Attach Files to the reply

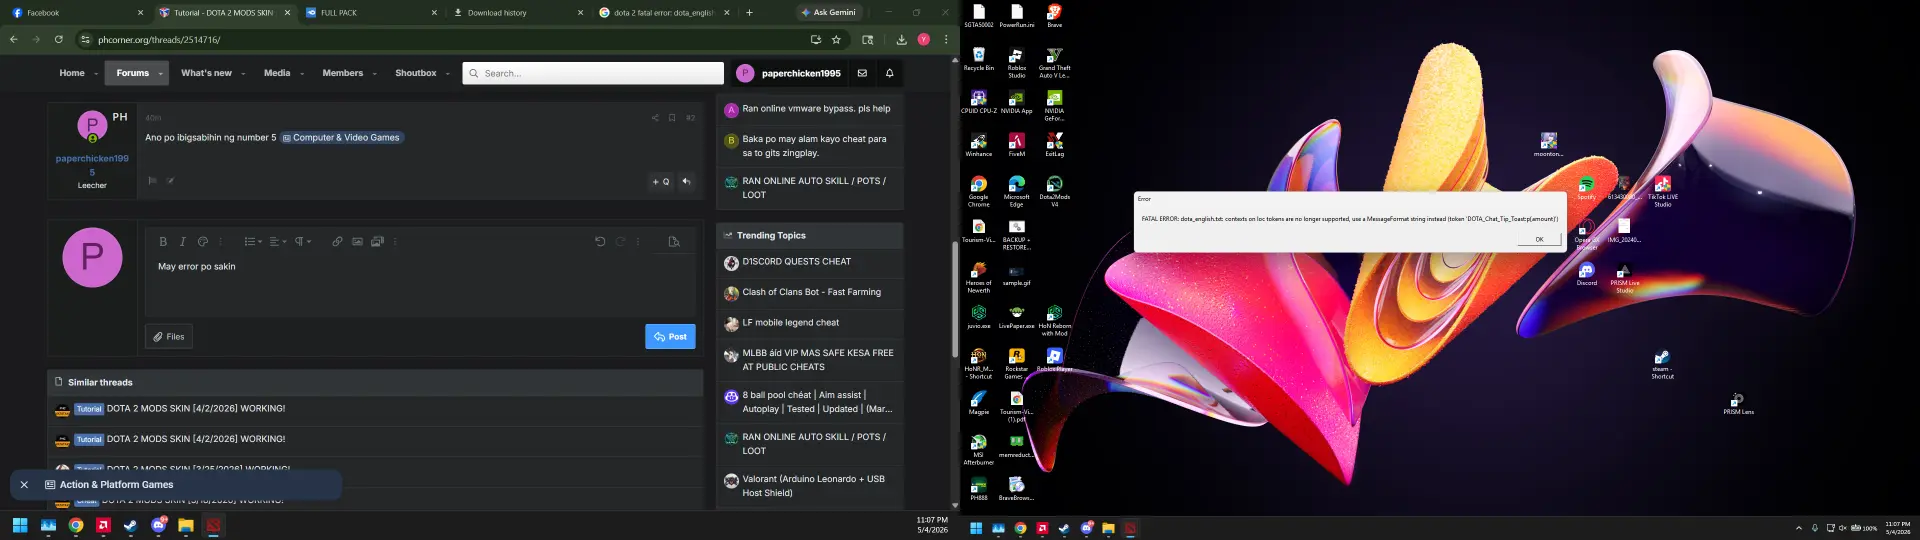(169, 337)
